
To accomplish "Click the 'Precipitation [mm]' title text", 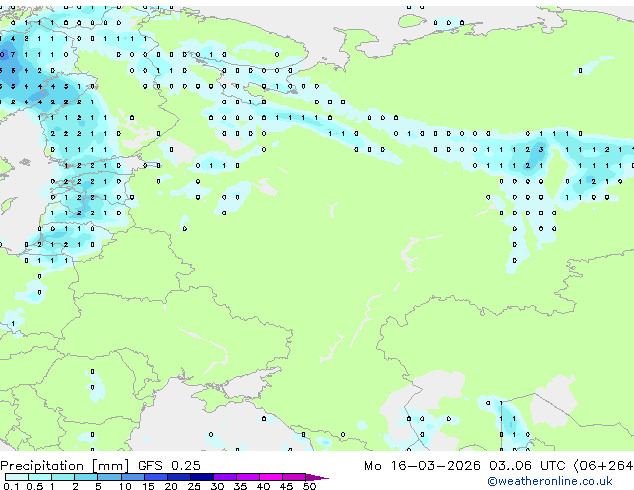I will pyautogui.click(x=65, y=466).
